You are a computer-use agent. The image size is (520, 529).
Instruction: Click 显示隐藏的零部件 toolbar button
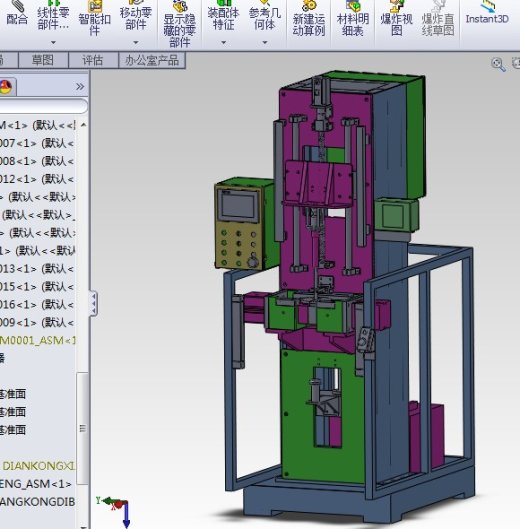pos(179,24)
